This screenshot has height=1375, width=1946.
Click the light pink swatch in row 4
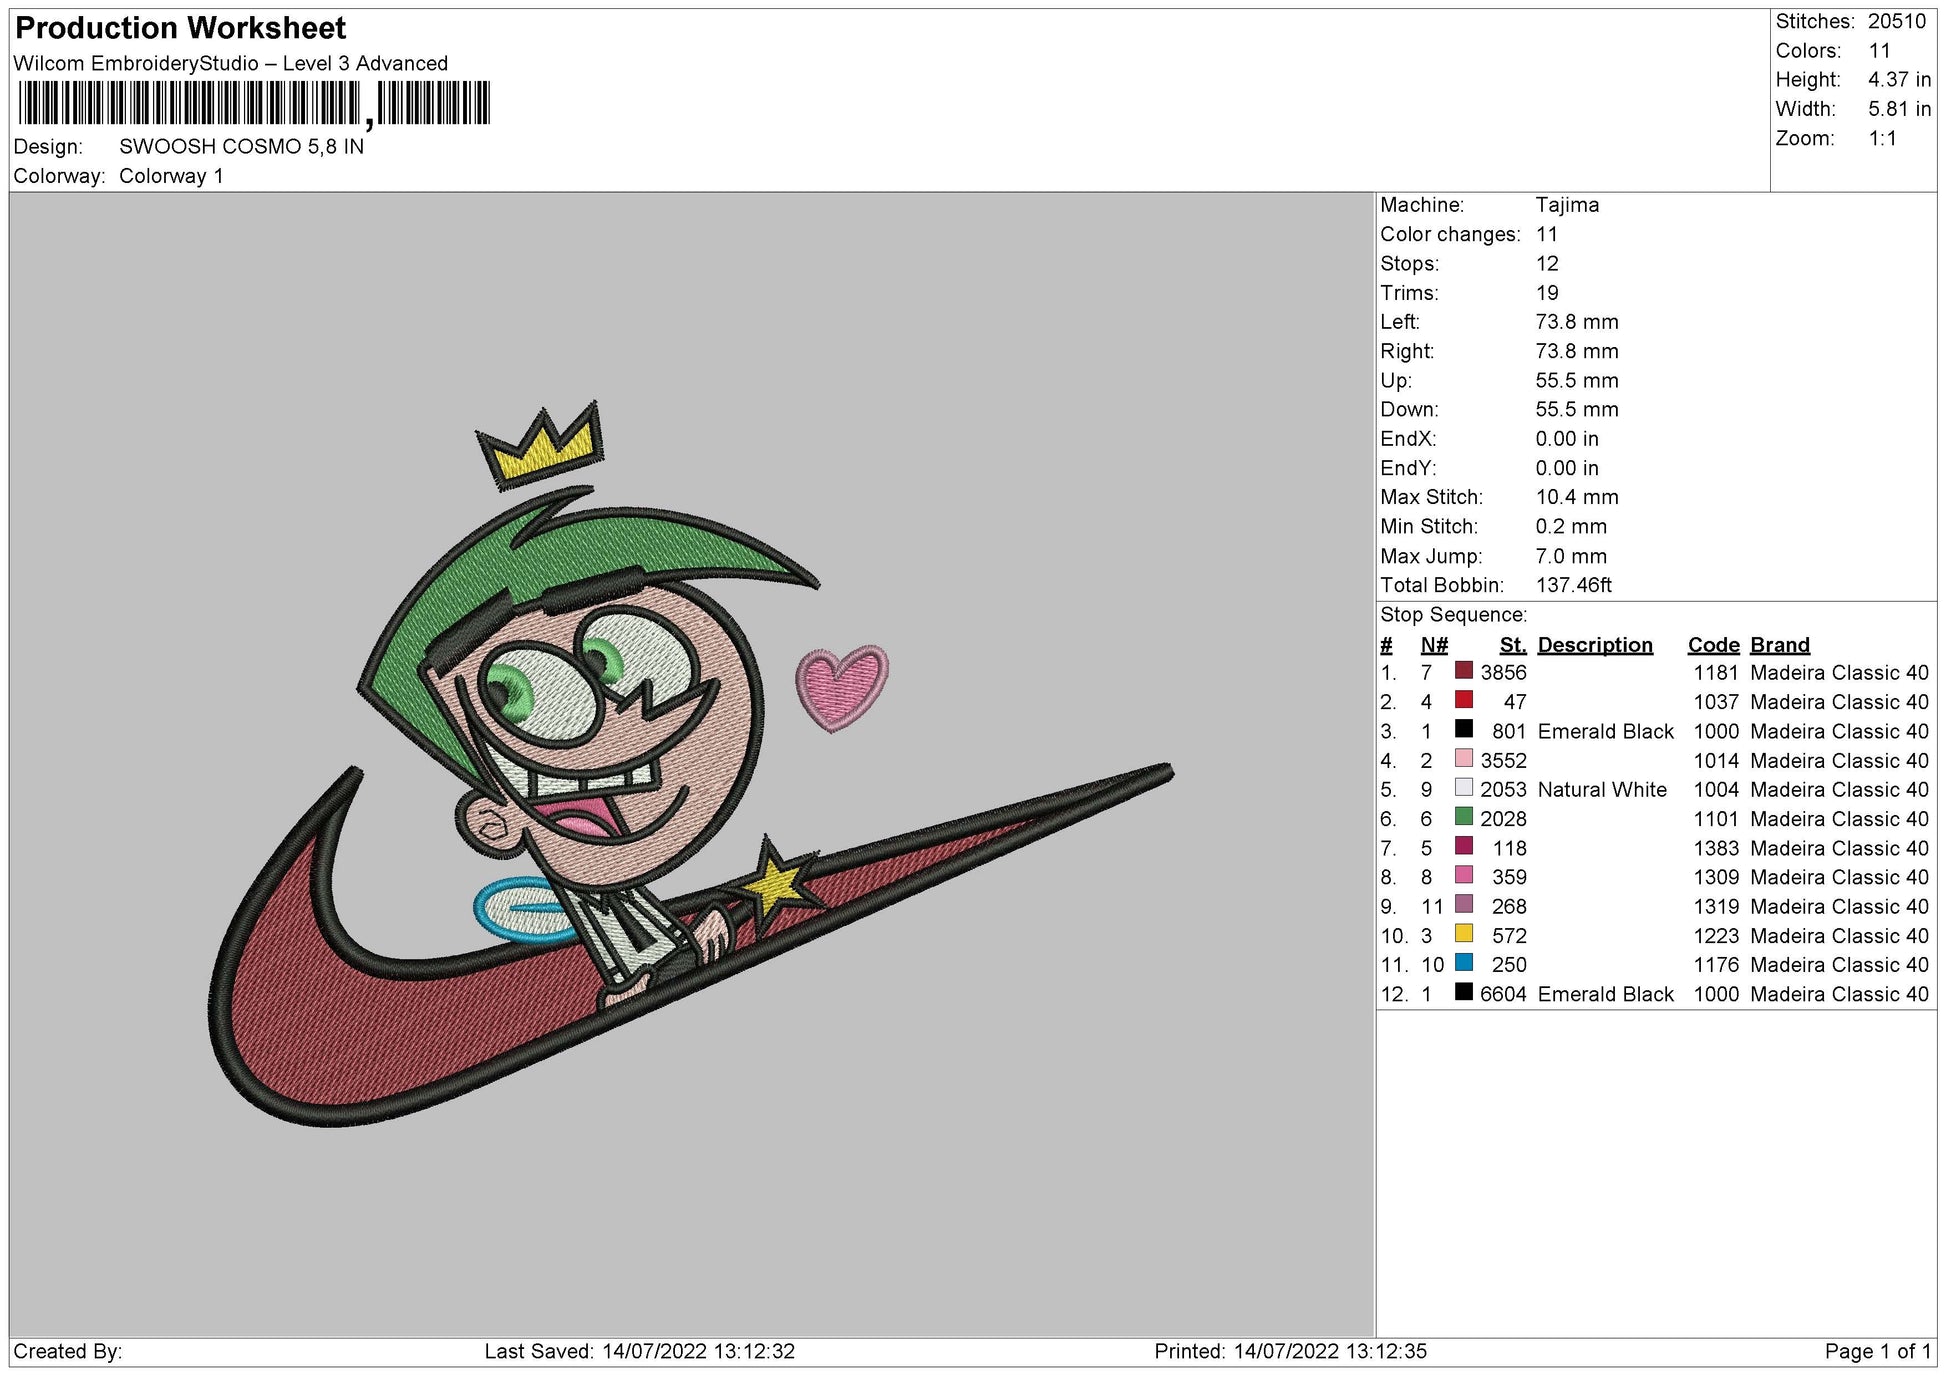pos(1464,759)
